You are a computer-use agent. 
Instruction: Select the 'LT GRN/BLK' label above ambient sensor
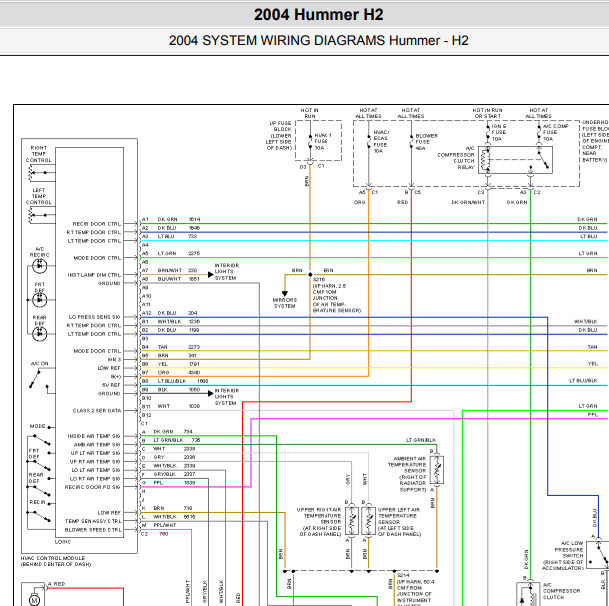point(421,440)
